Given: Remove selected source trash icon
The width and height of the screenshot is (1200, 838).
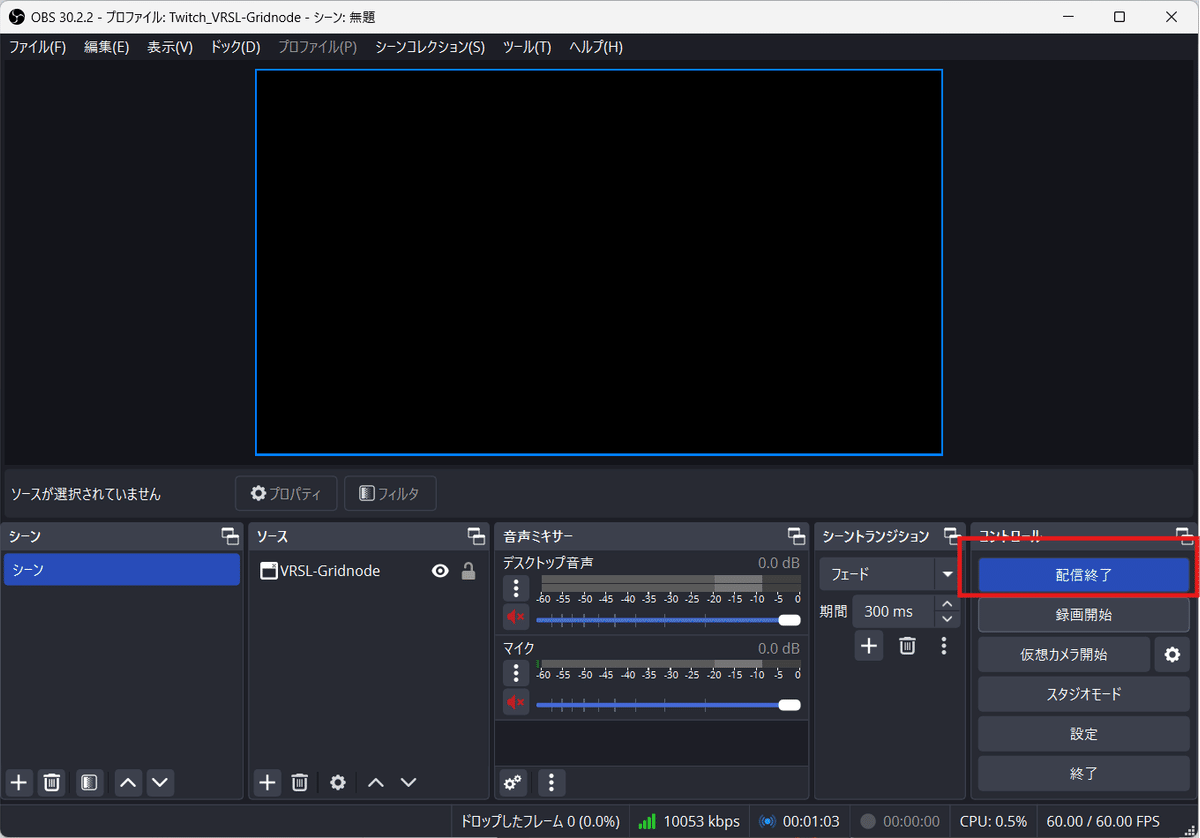Looking at the screenshot, I should (299, 782).
